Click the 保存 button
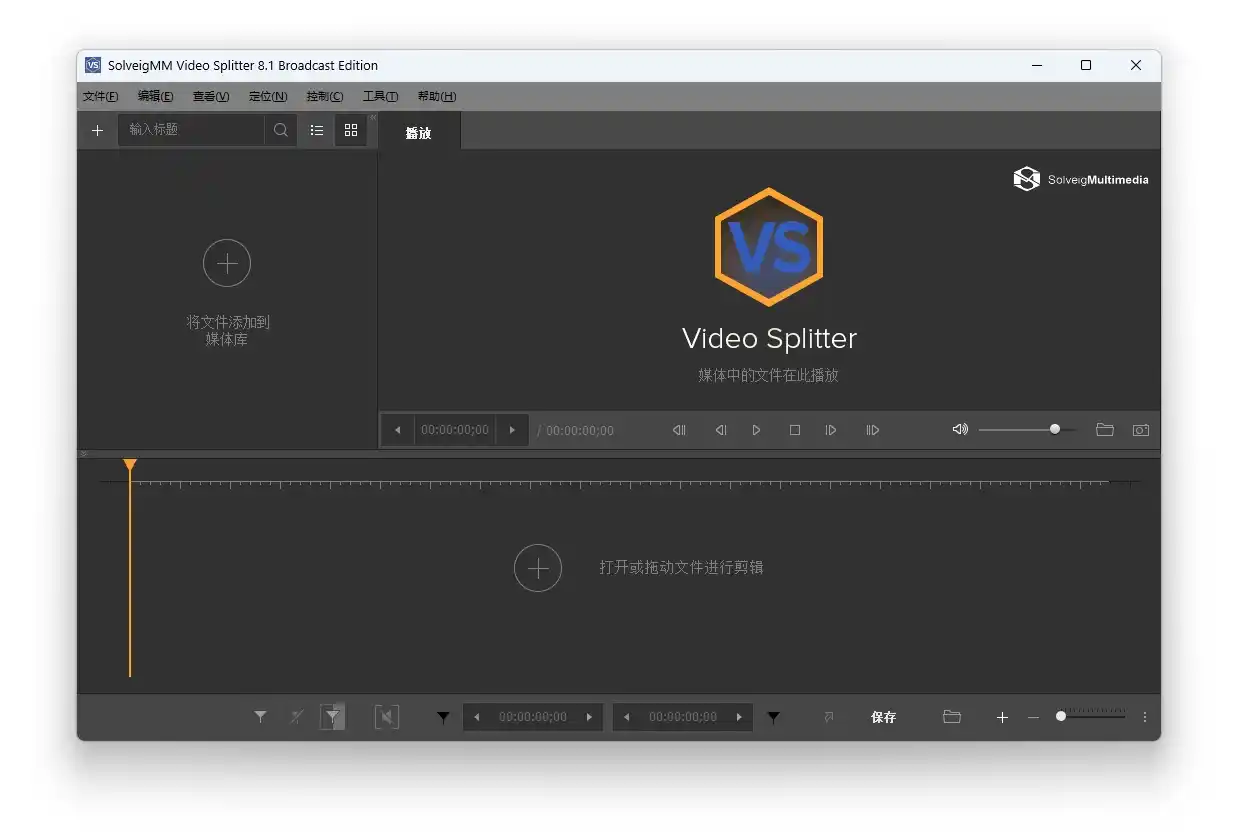This screenshot has width=1250, height=840. [884, 717]
